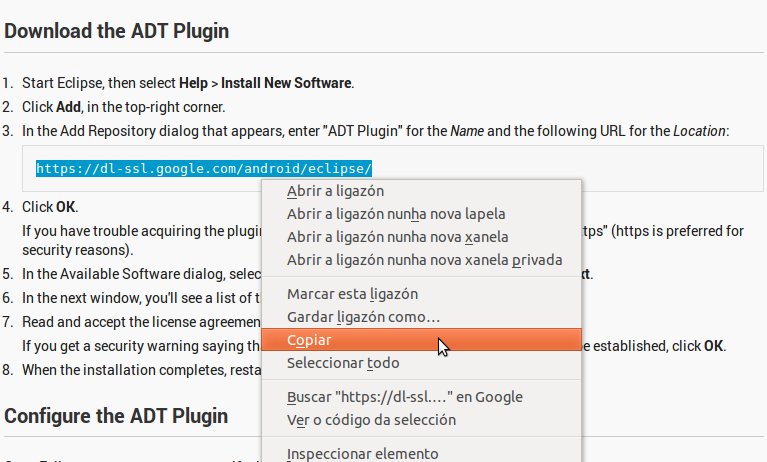Click 'When the installation completes' step text
Image resolution: width=767 pixels, height=462 pixels.
(142, 370)
